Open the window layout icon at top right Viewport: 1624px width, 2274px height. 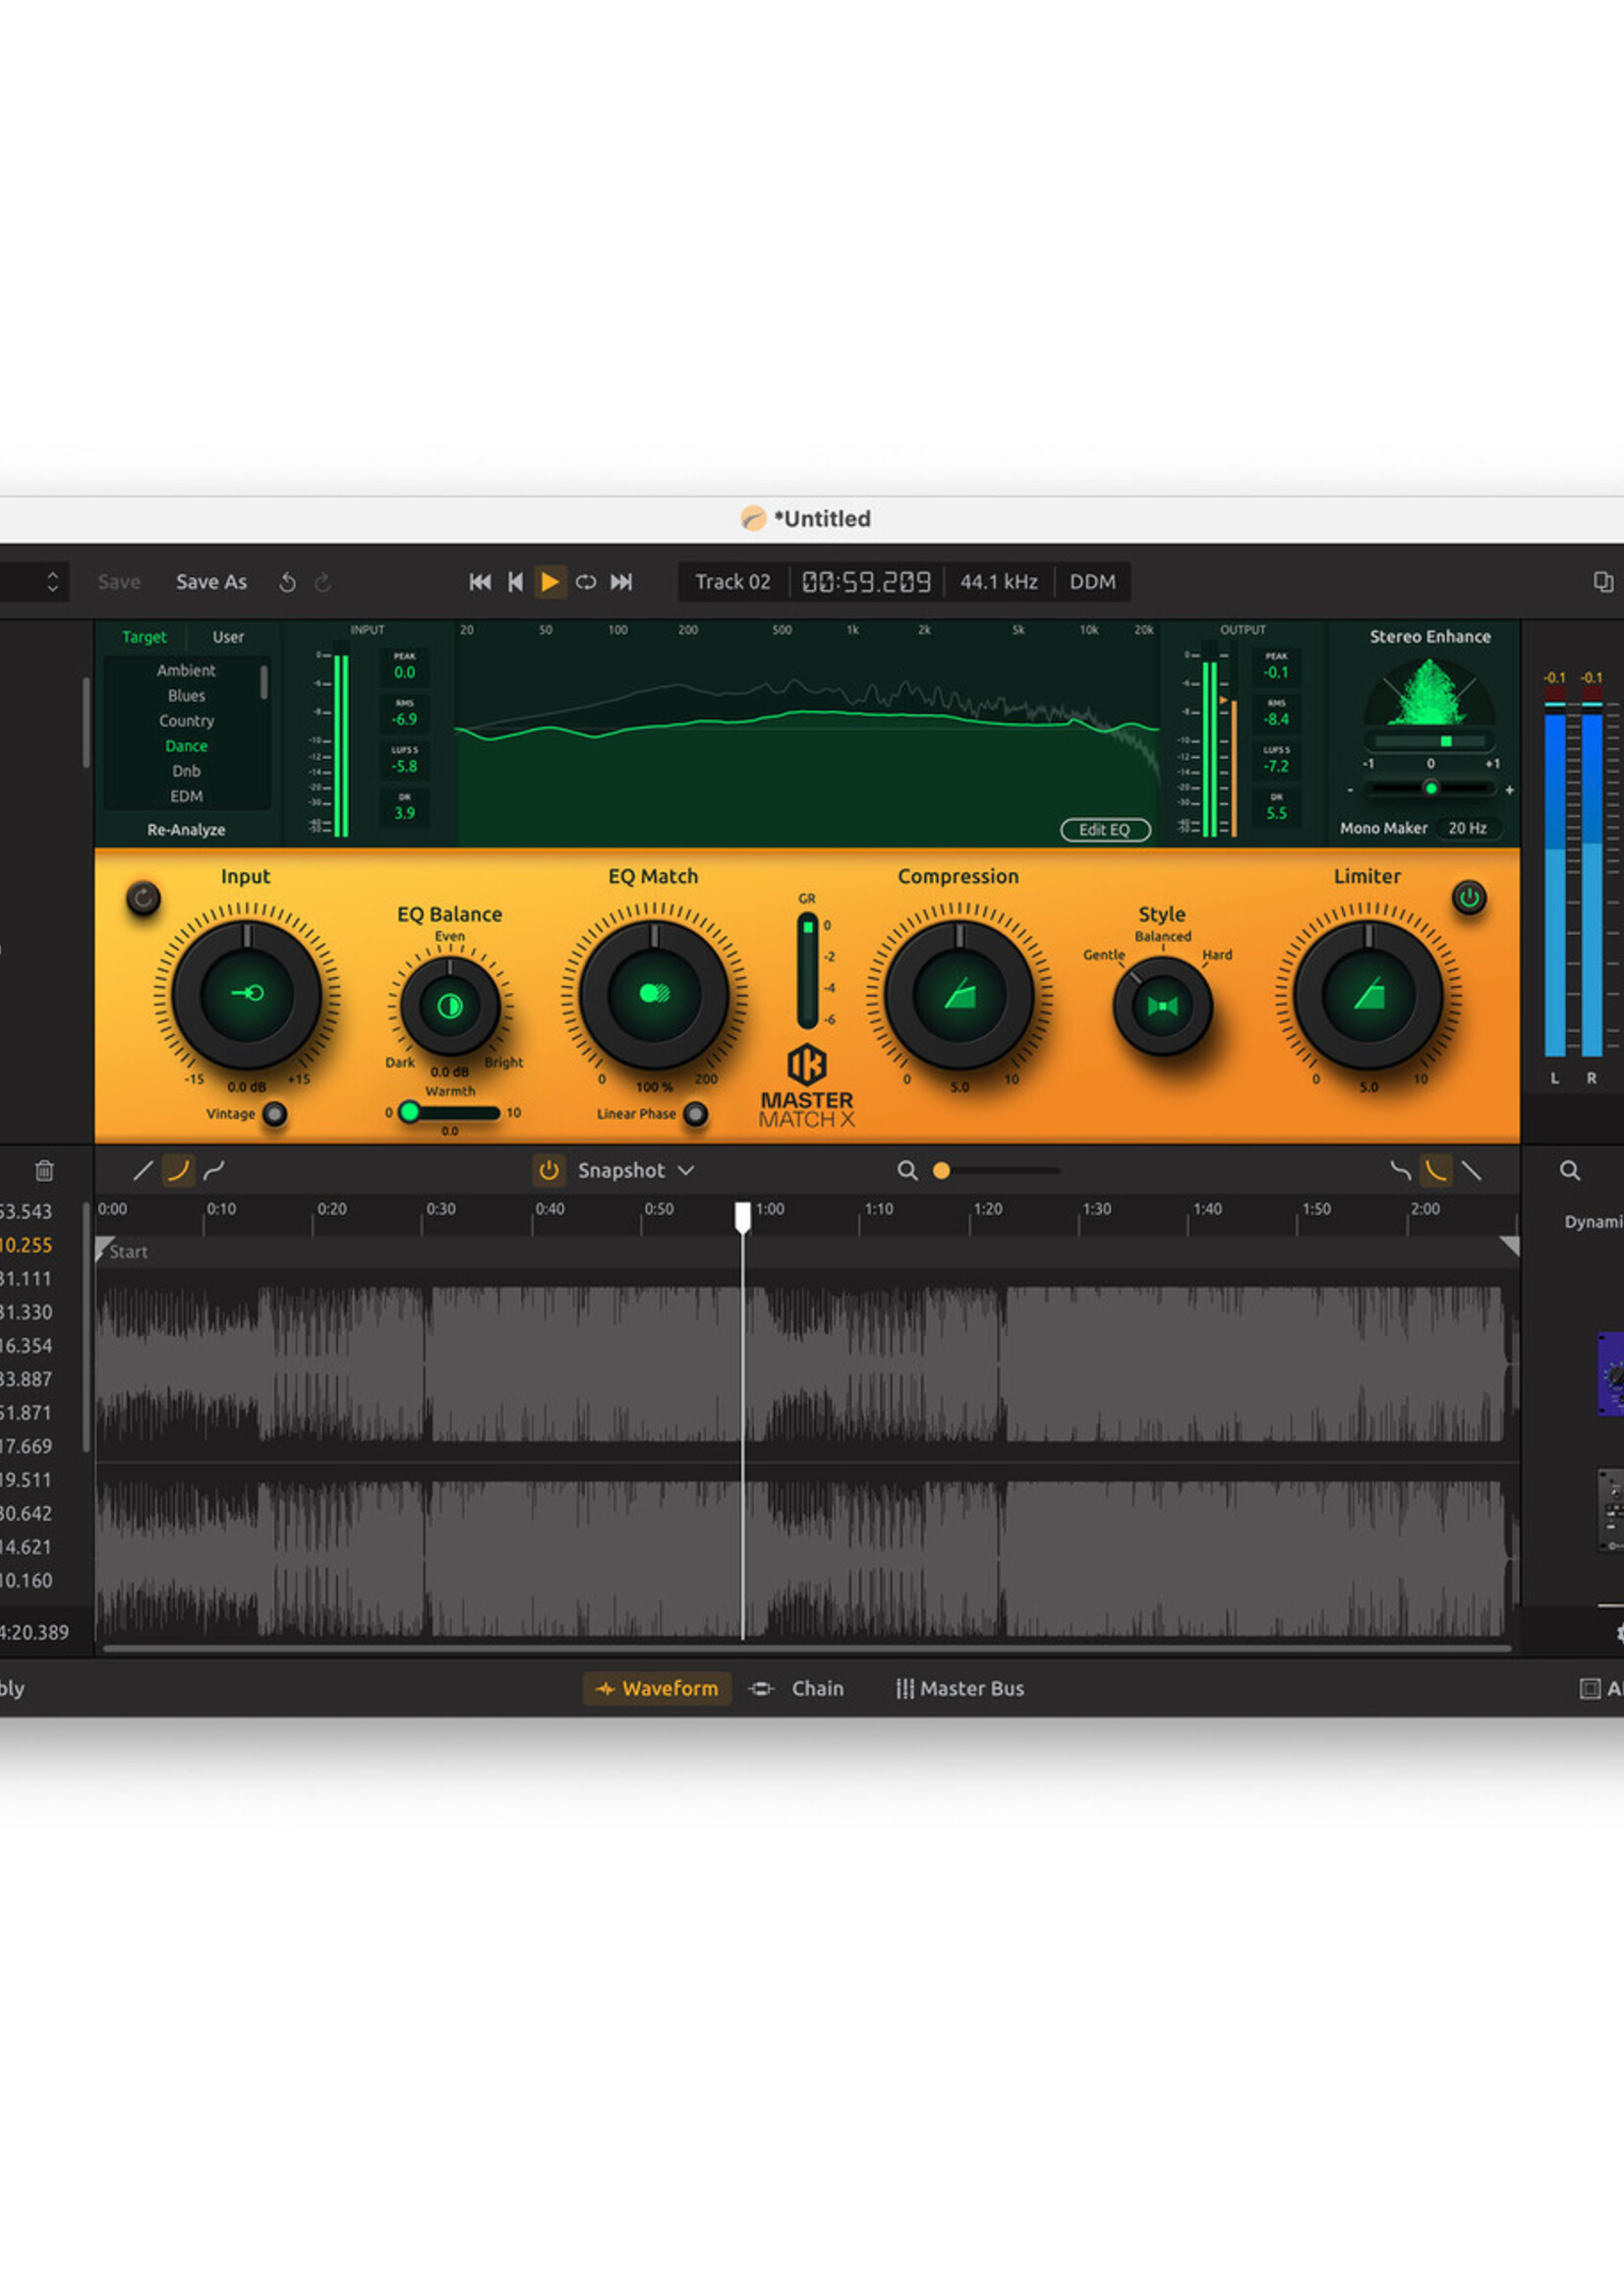[1603, 582]
